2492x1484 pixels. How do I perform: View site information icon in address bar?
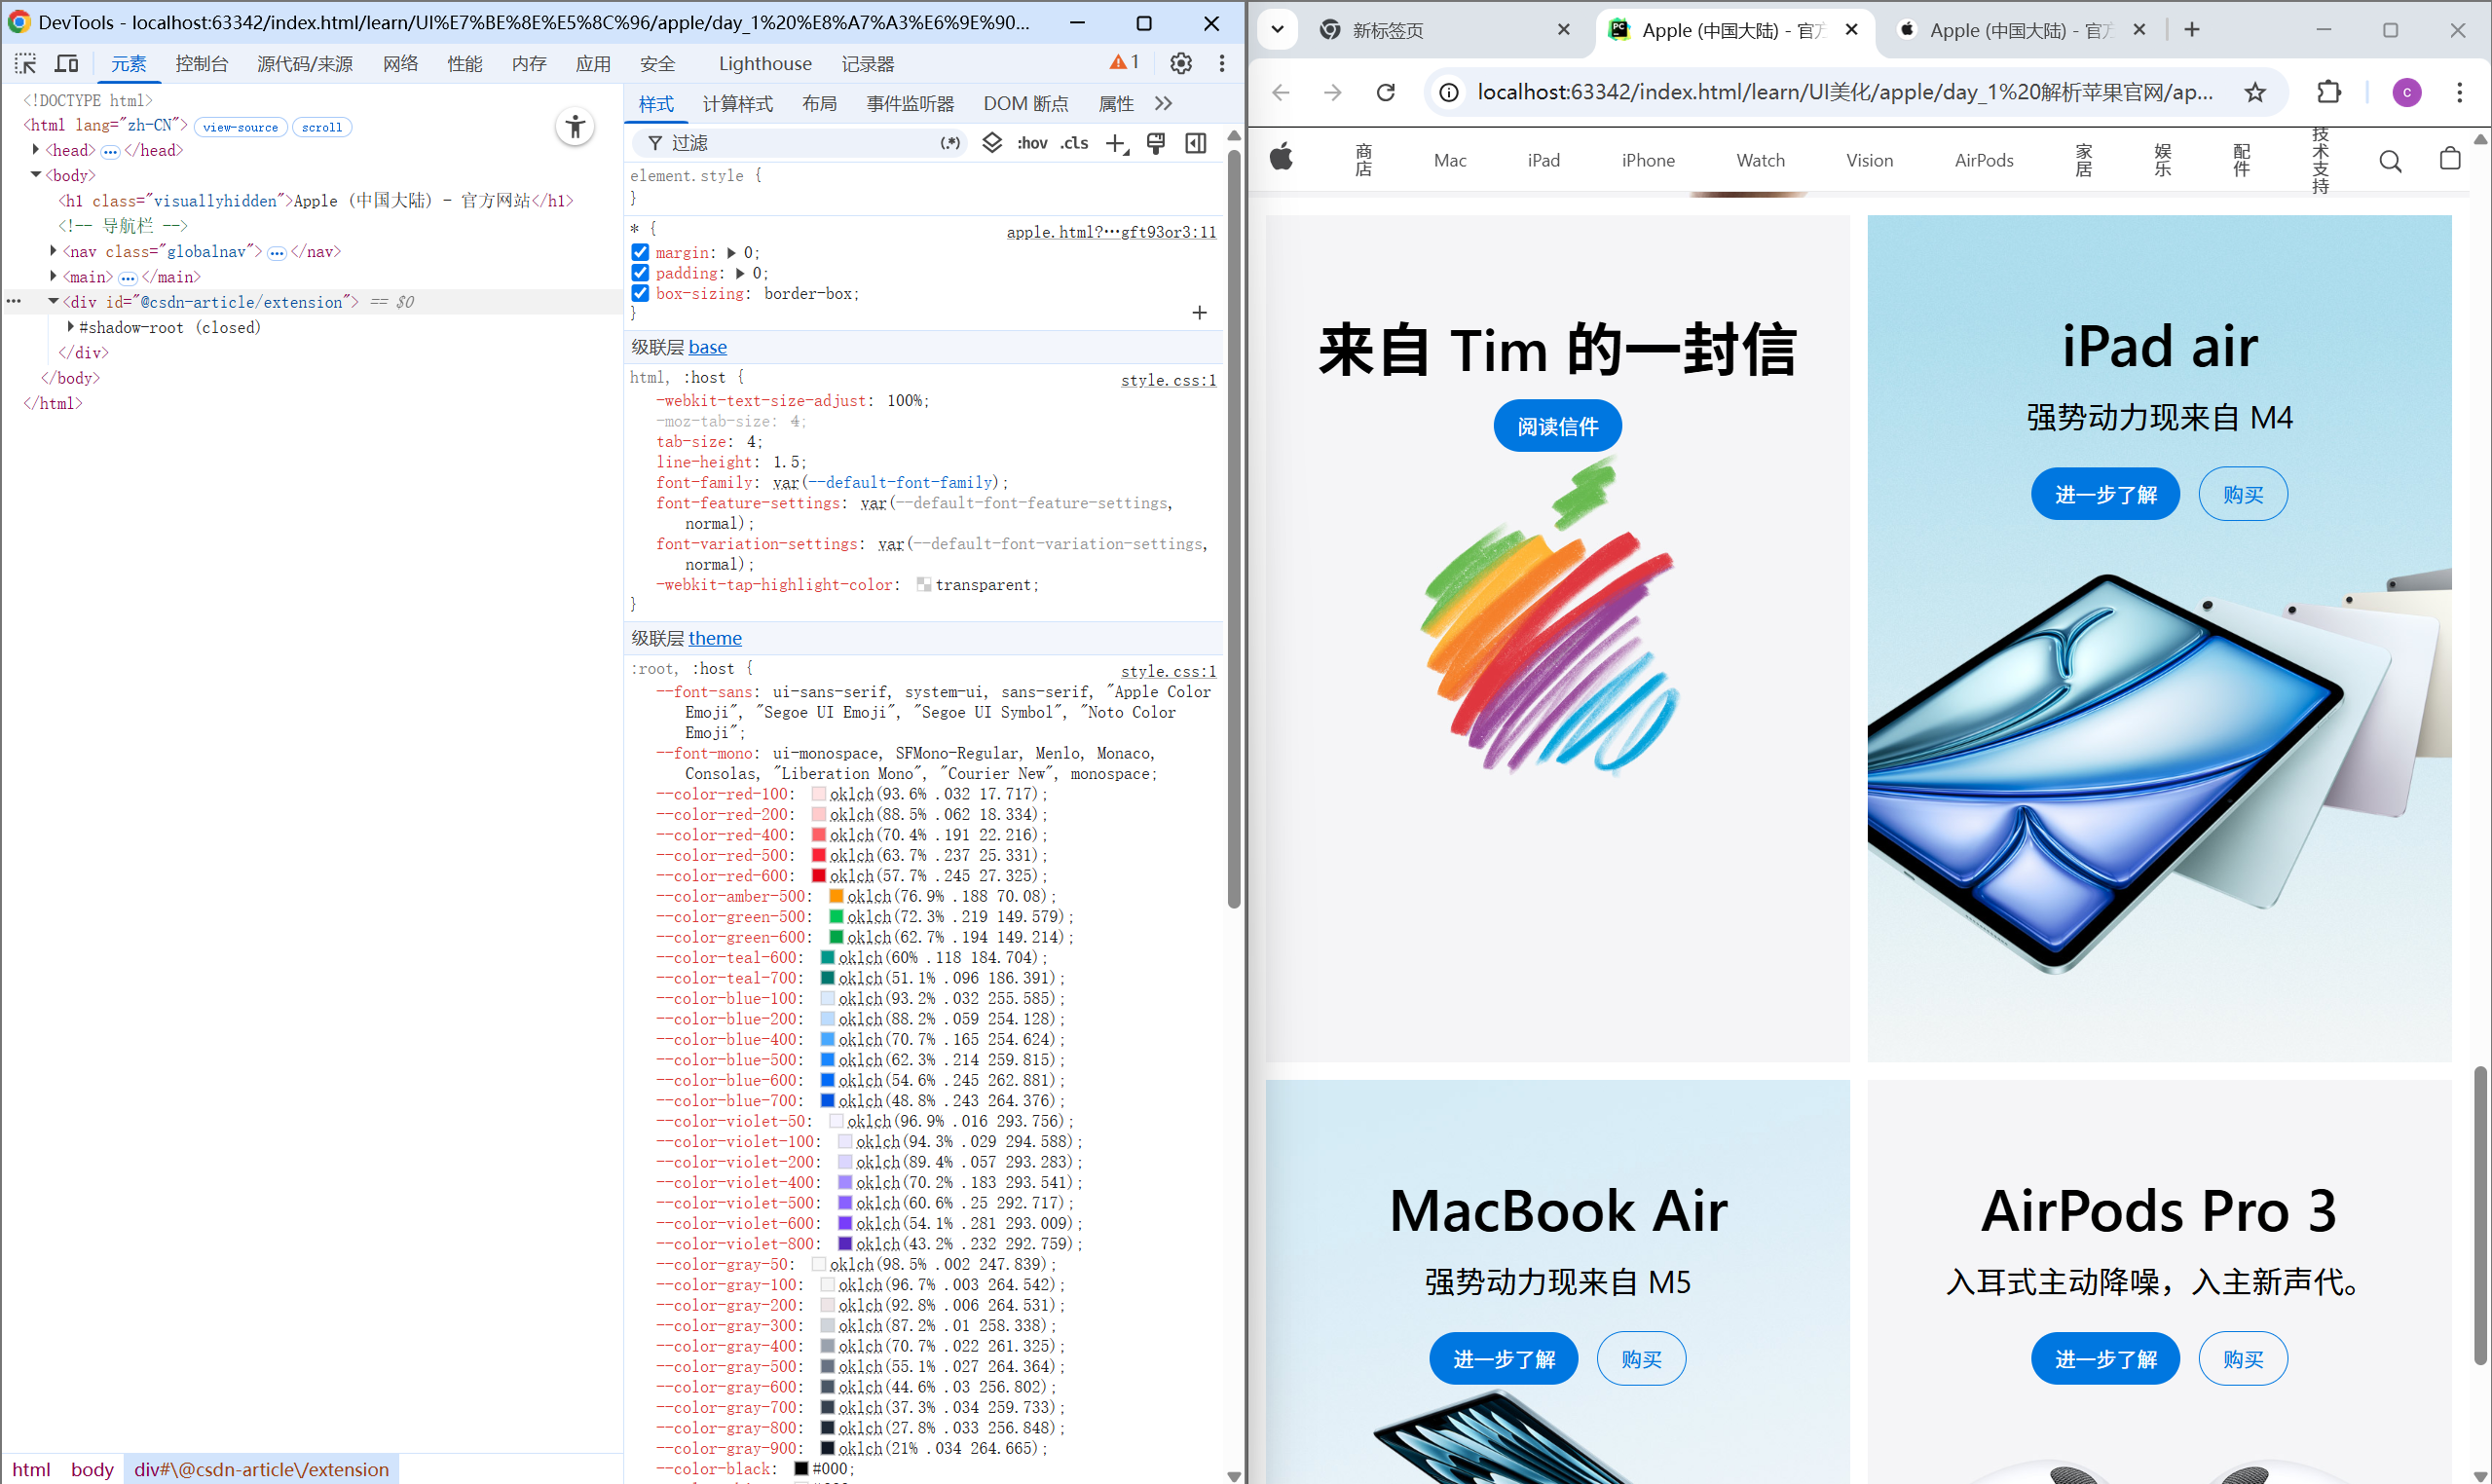(x=1448, y=93)
